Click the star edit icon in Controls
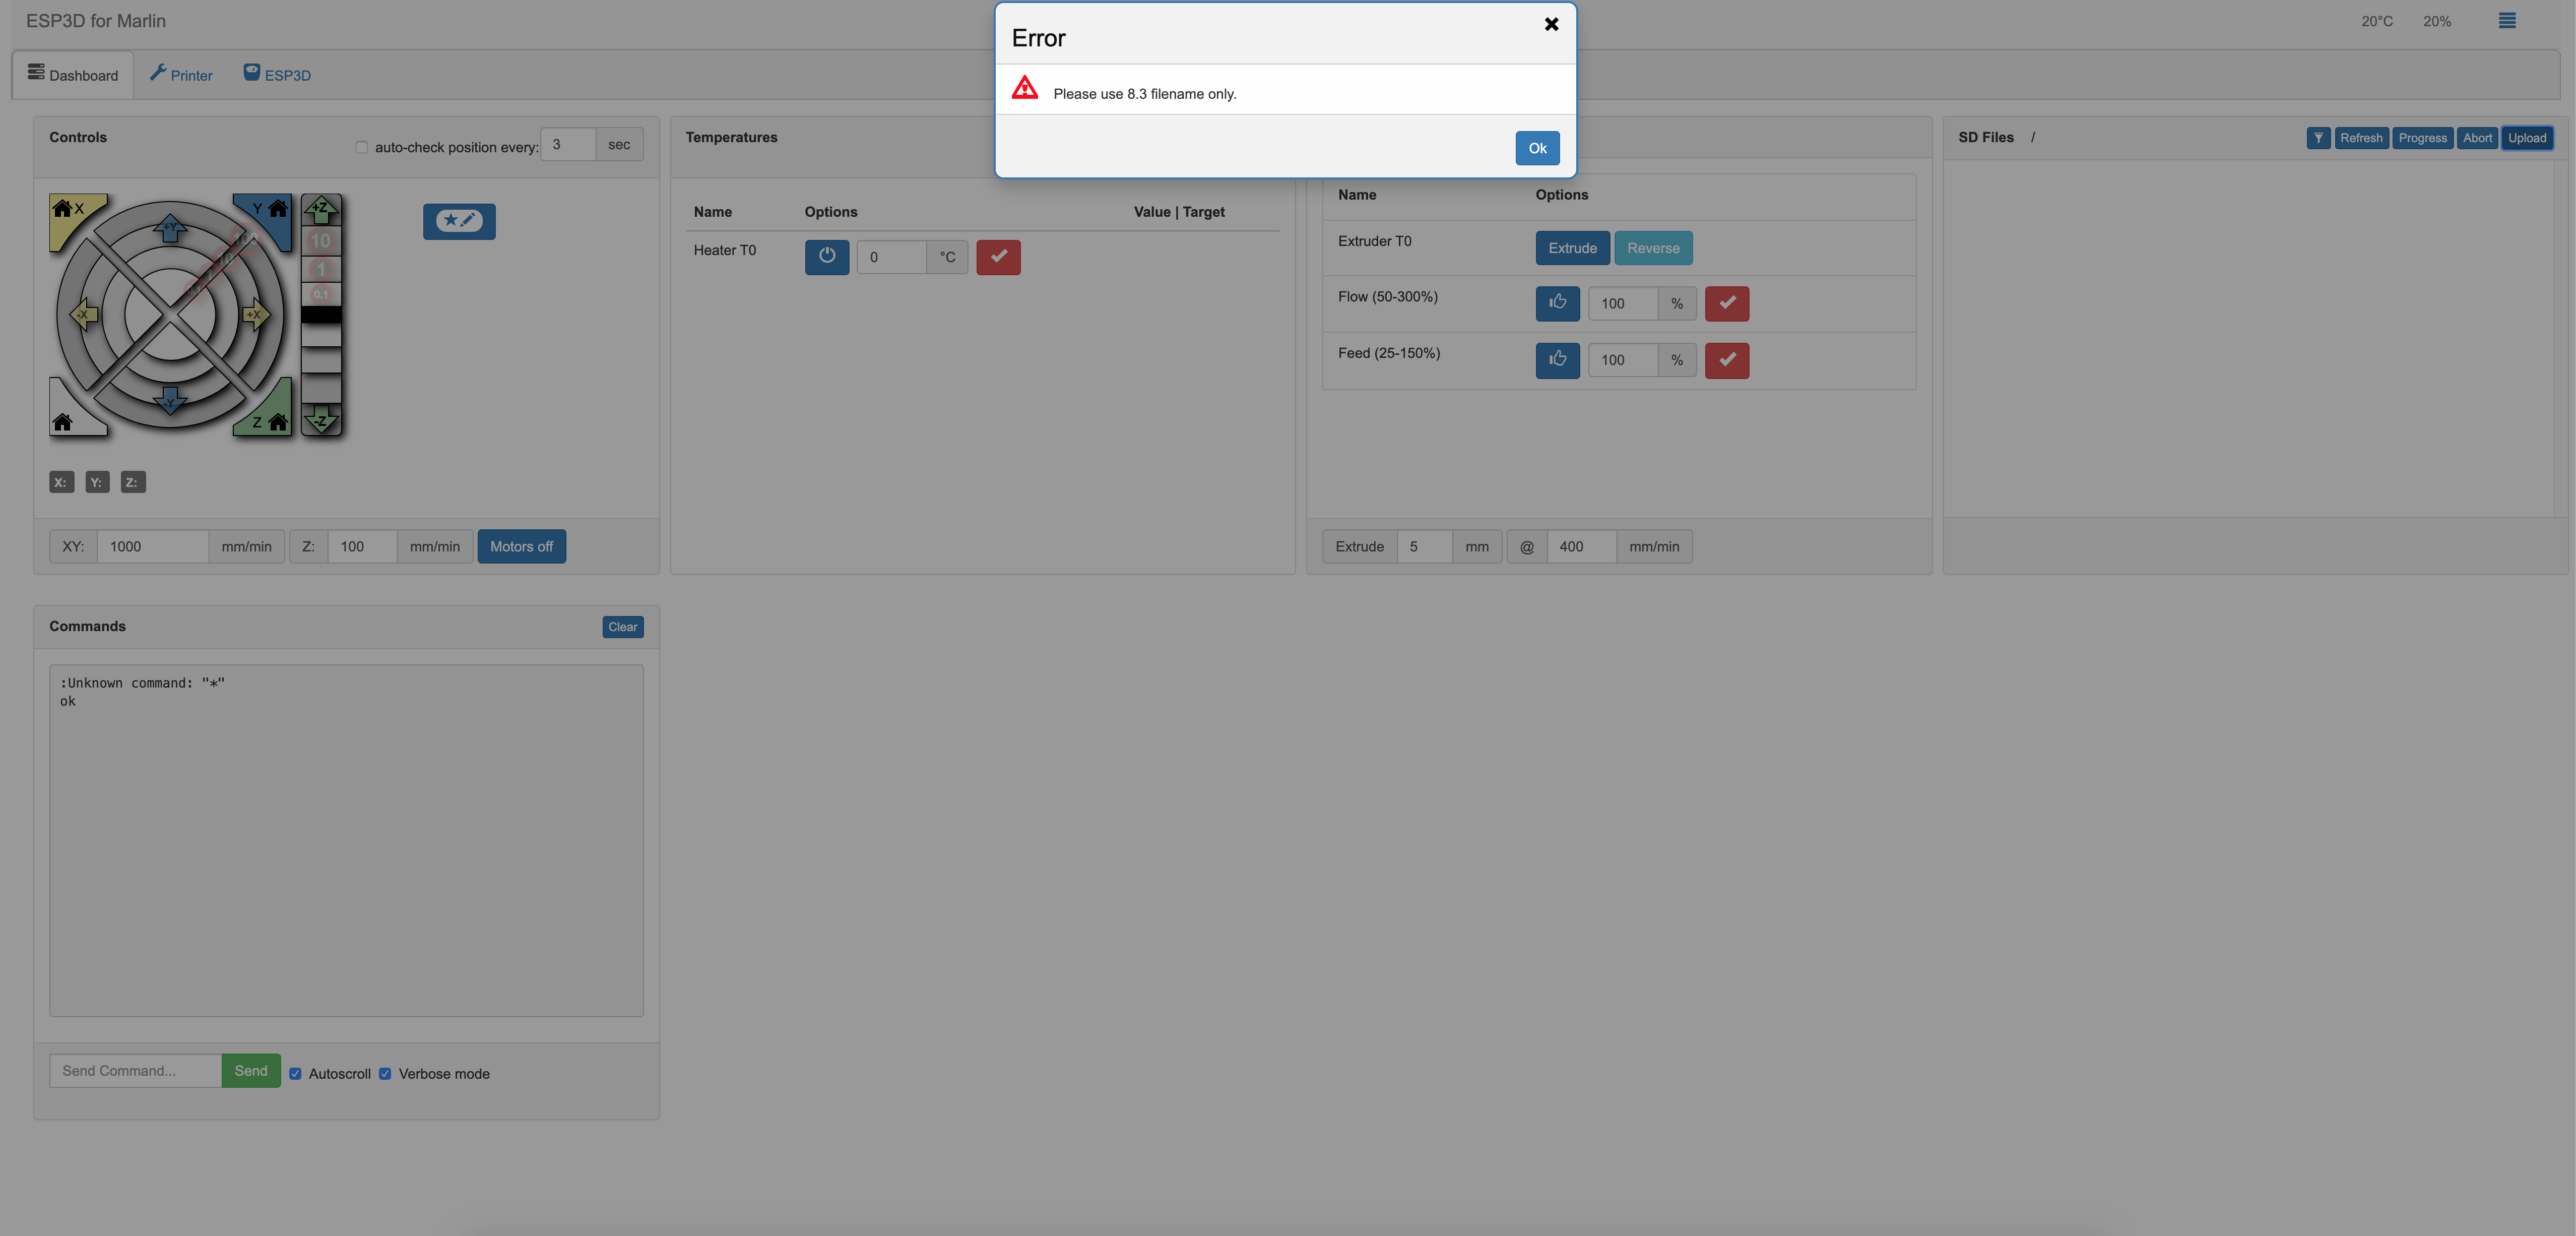The height and width of the screenshot is (1236, 2576). (459, 221)
